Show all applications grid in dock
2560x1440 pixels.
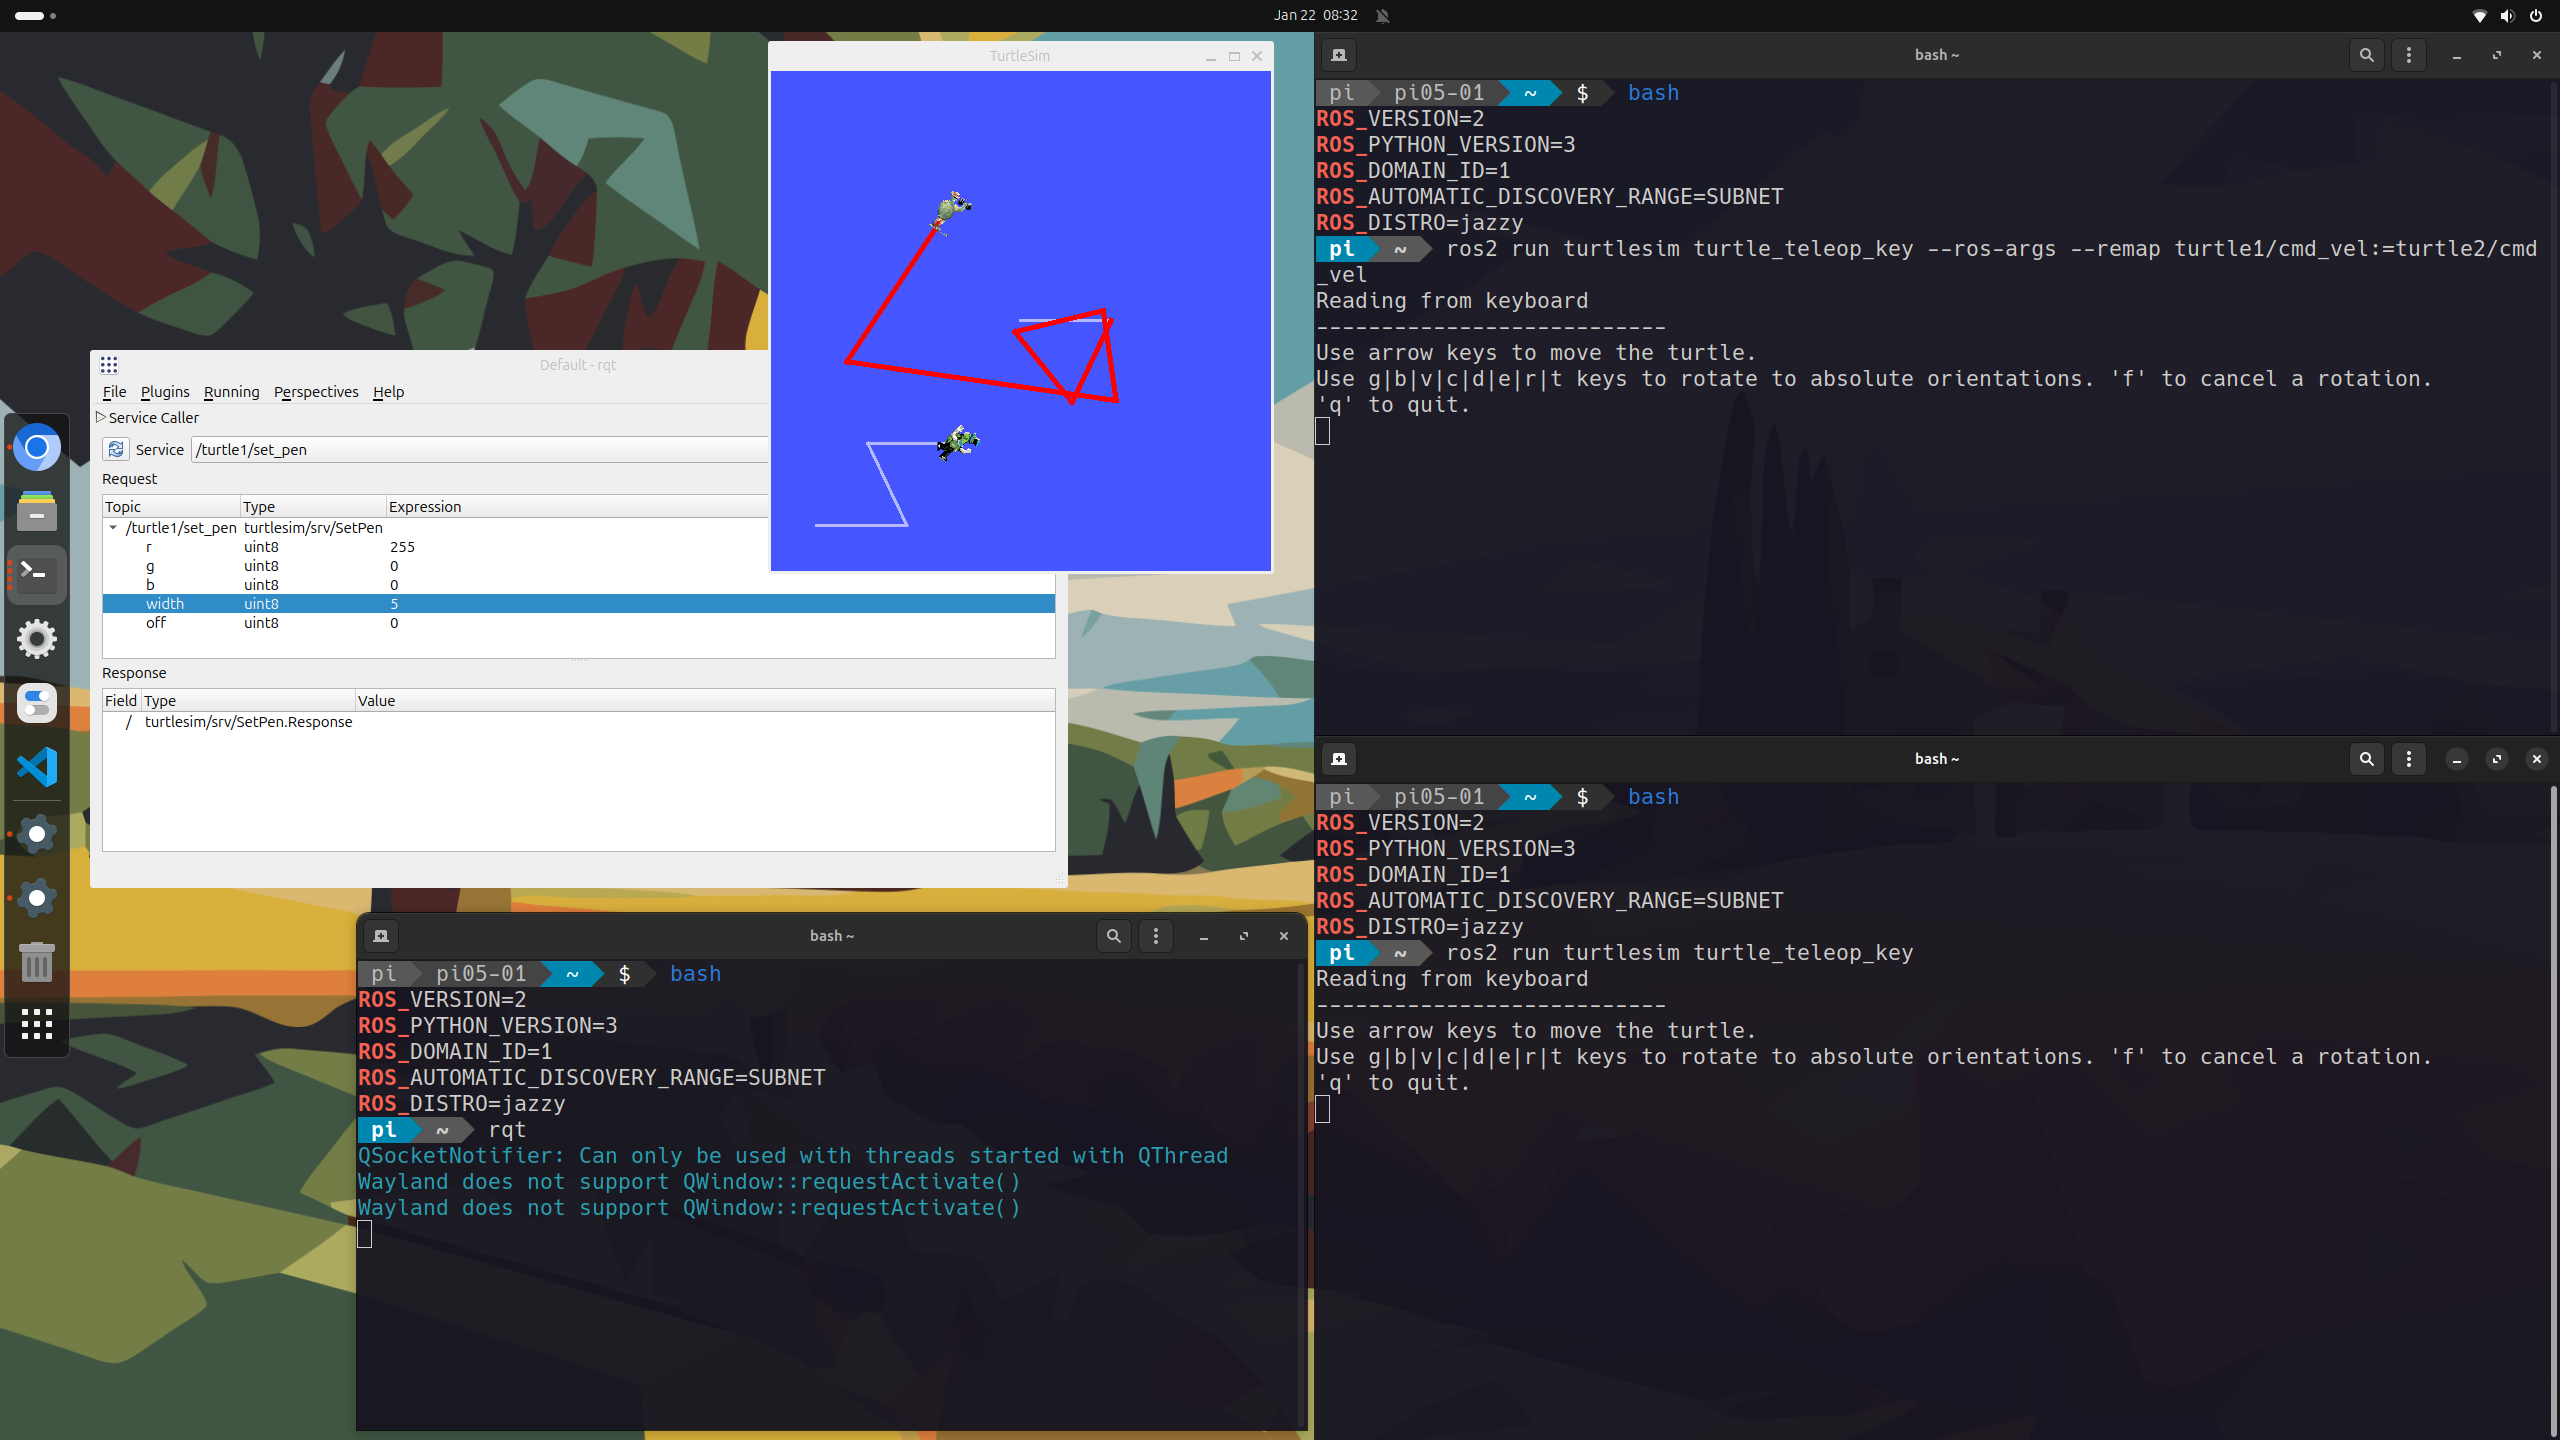pos(37,1024)
